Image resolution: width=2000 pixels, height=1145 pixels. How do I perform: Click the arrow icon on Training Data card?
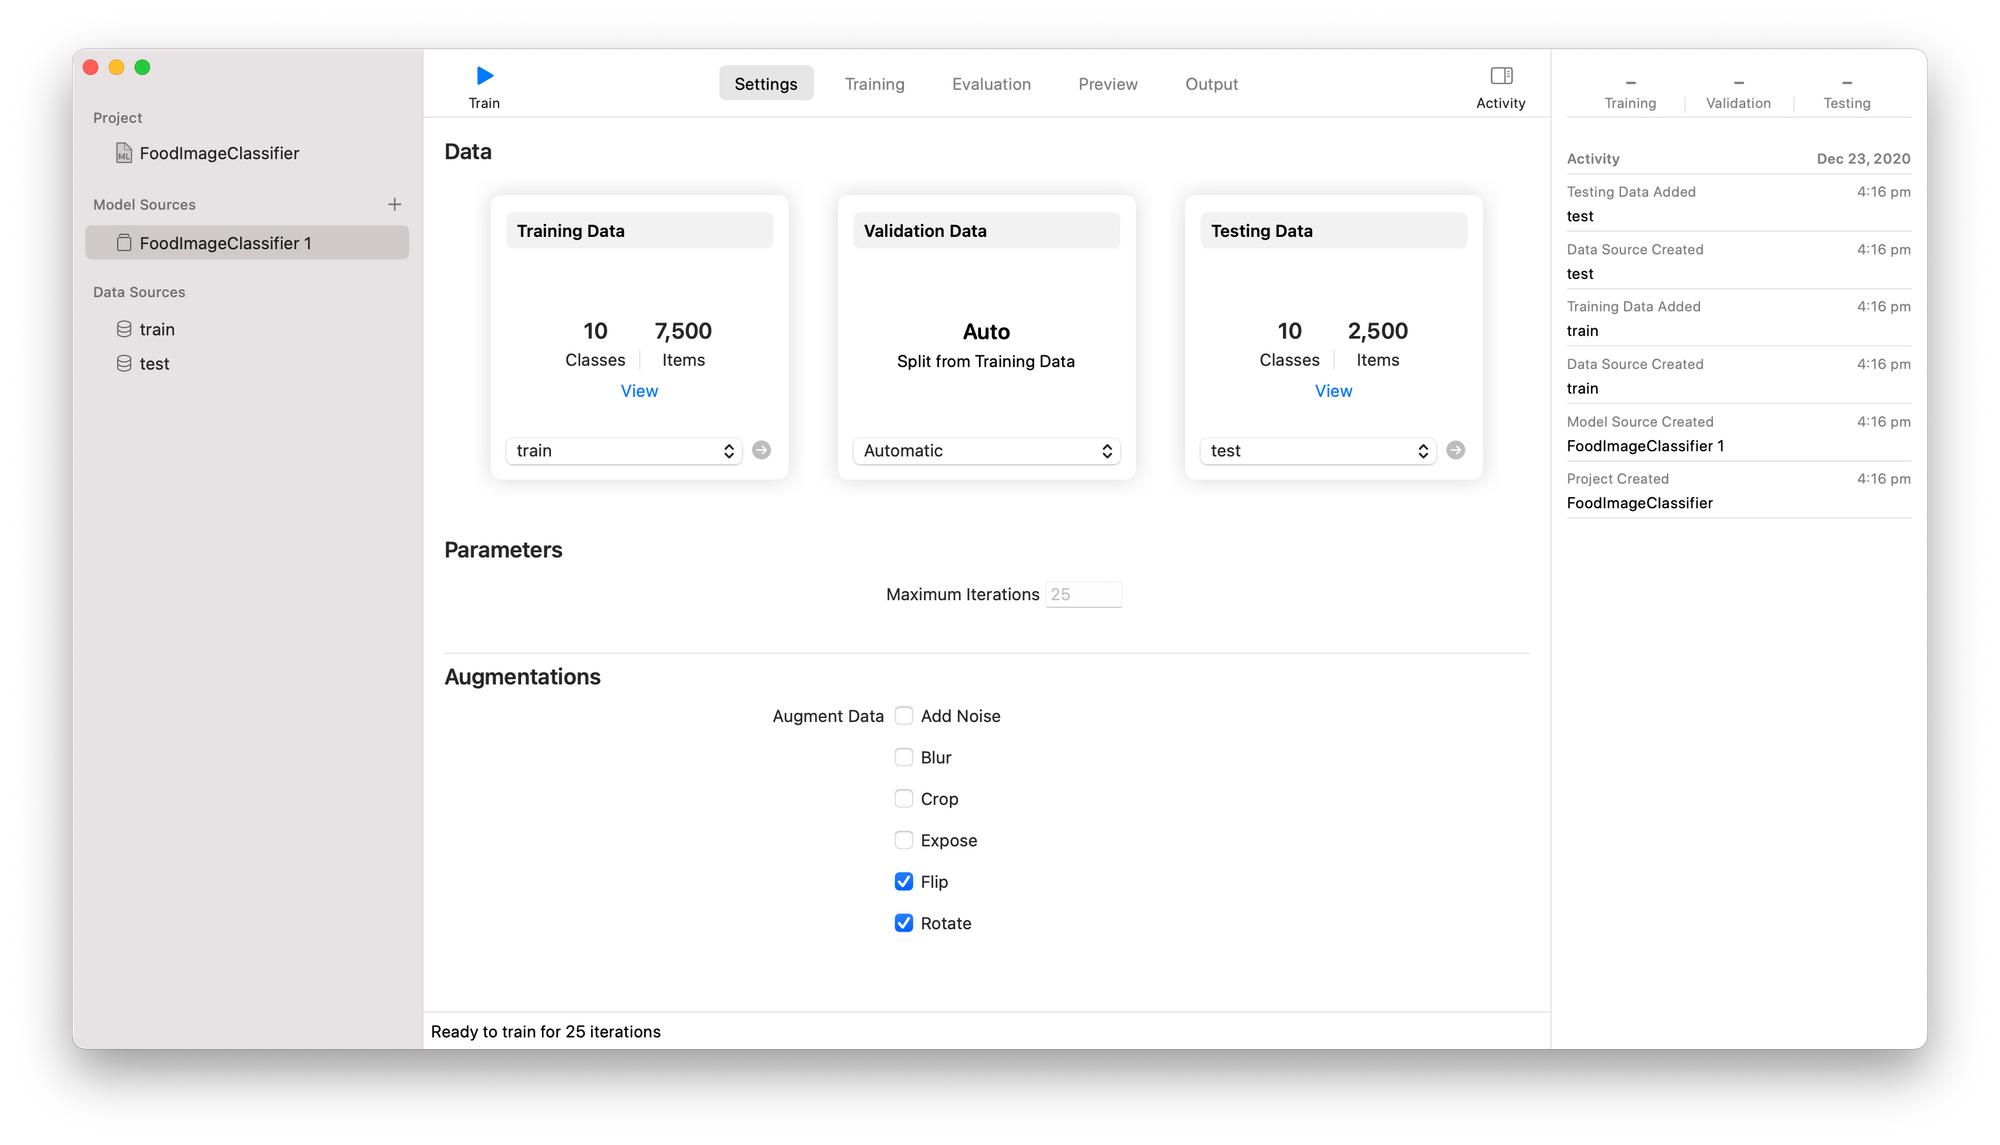(x=761, y=450)
